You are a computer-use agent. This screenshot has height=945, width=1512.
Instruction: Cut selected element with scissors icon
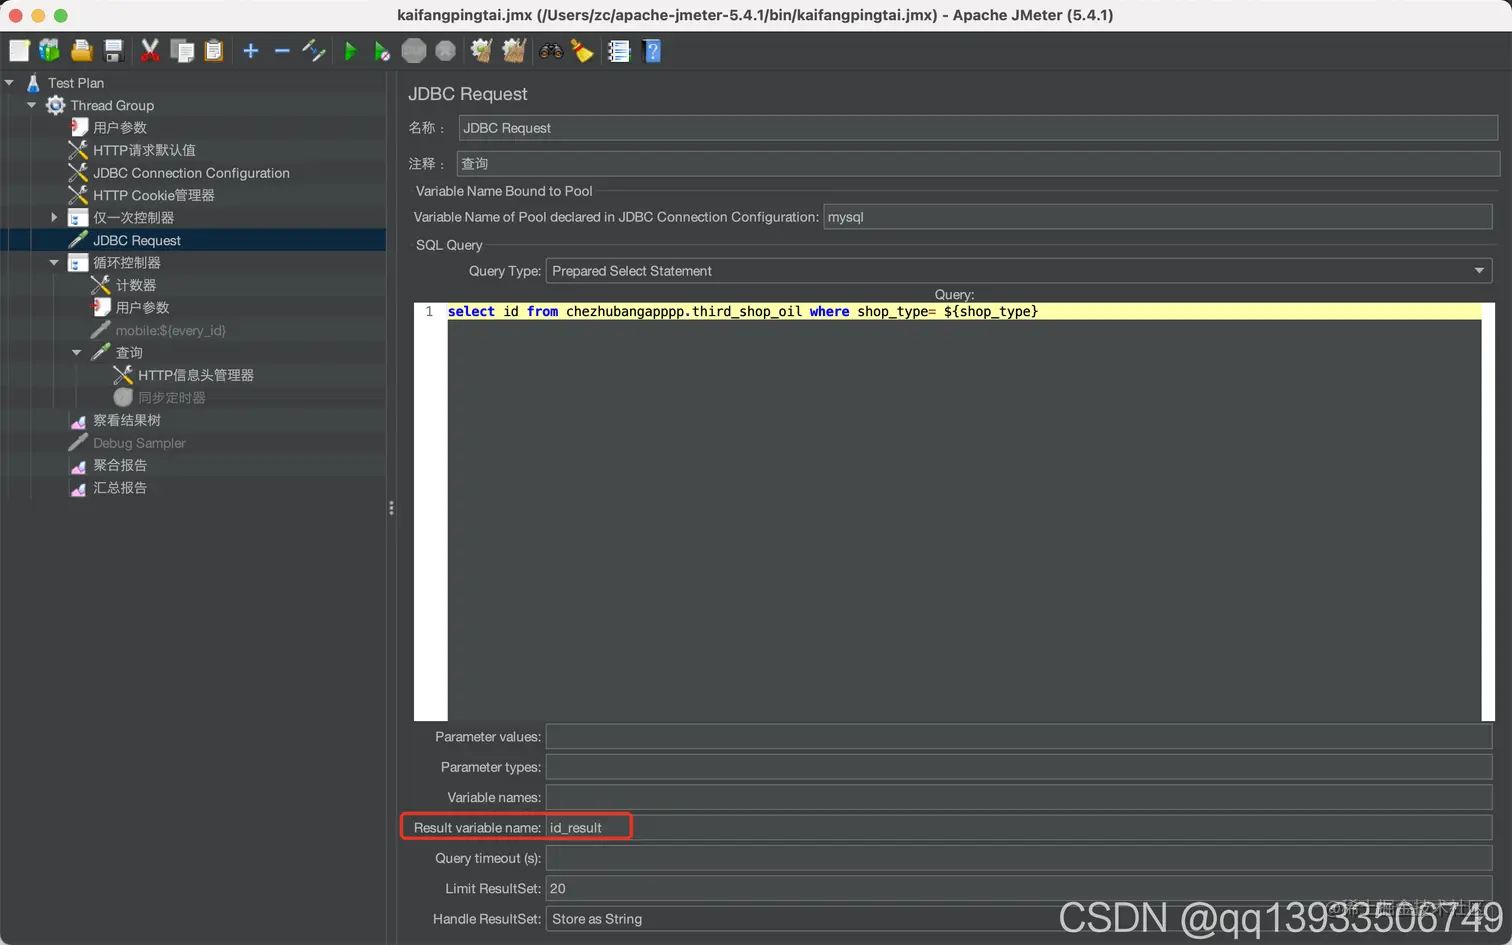(150, 51)
